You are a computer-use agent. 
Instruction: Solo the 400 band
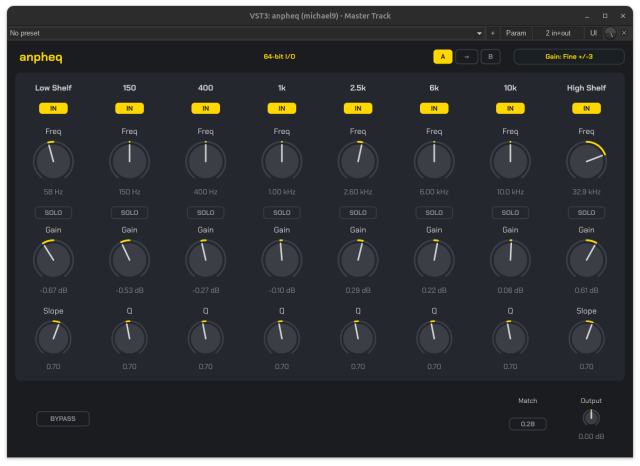(x=206, y=213)
